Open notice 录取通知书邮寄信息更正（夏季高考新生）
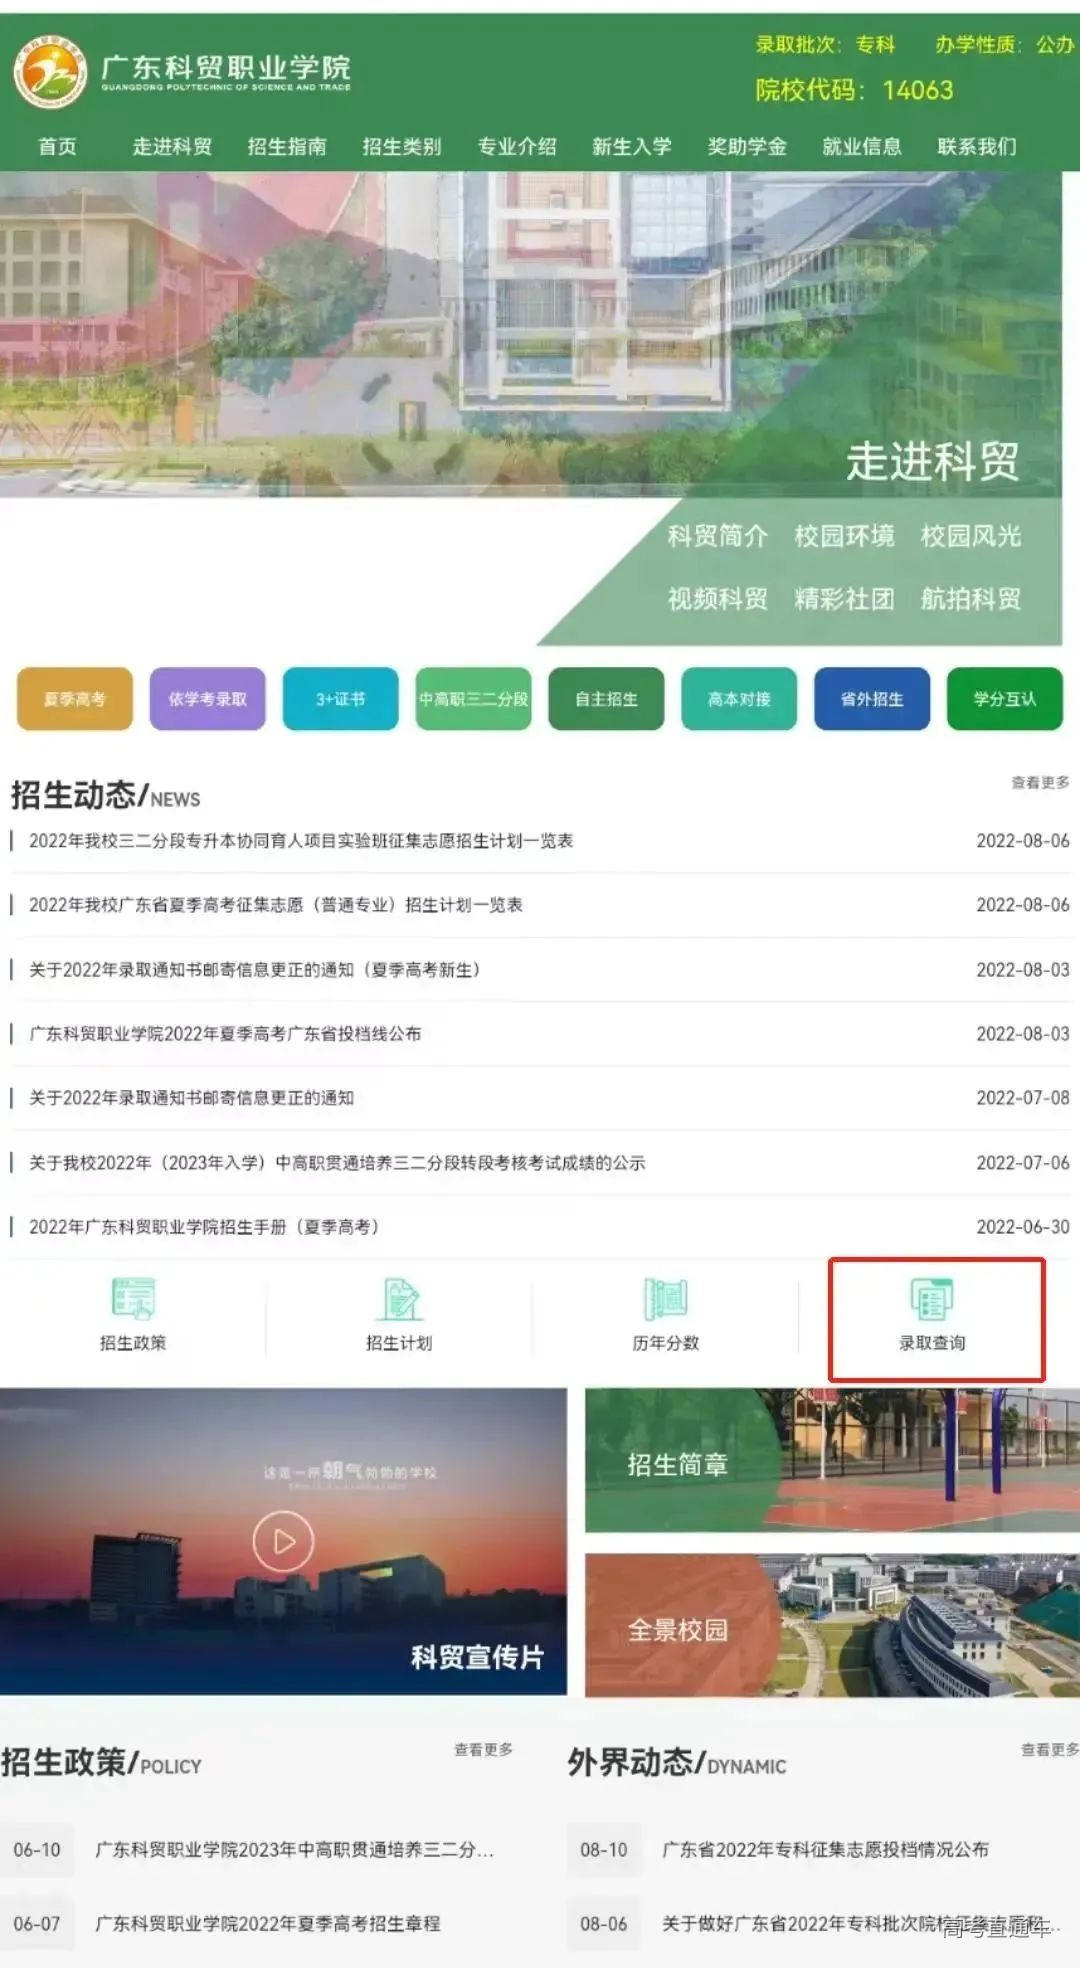The image size is (1080, 1968). (x=255, y=970)
